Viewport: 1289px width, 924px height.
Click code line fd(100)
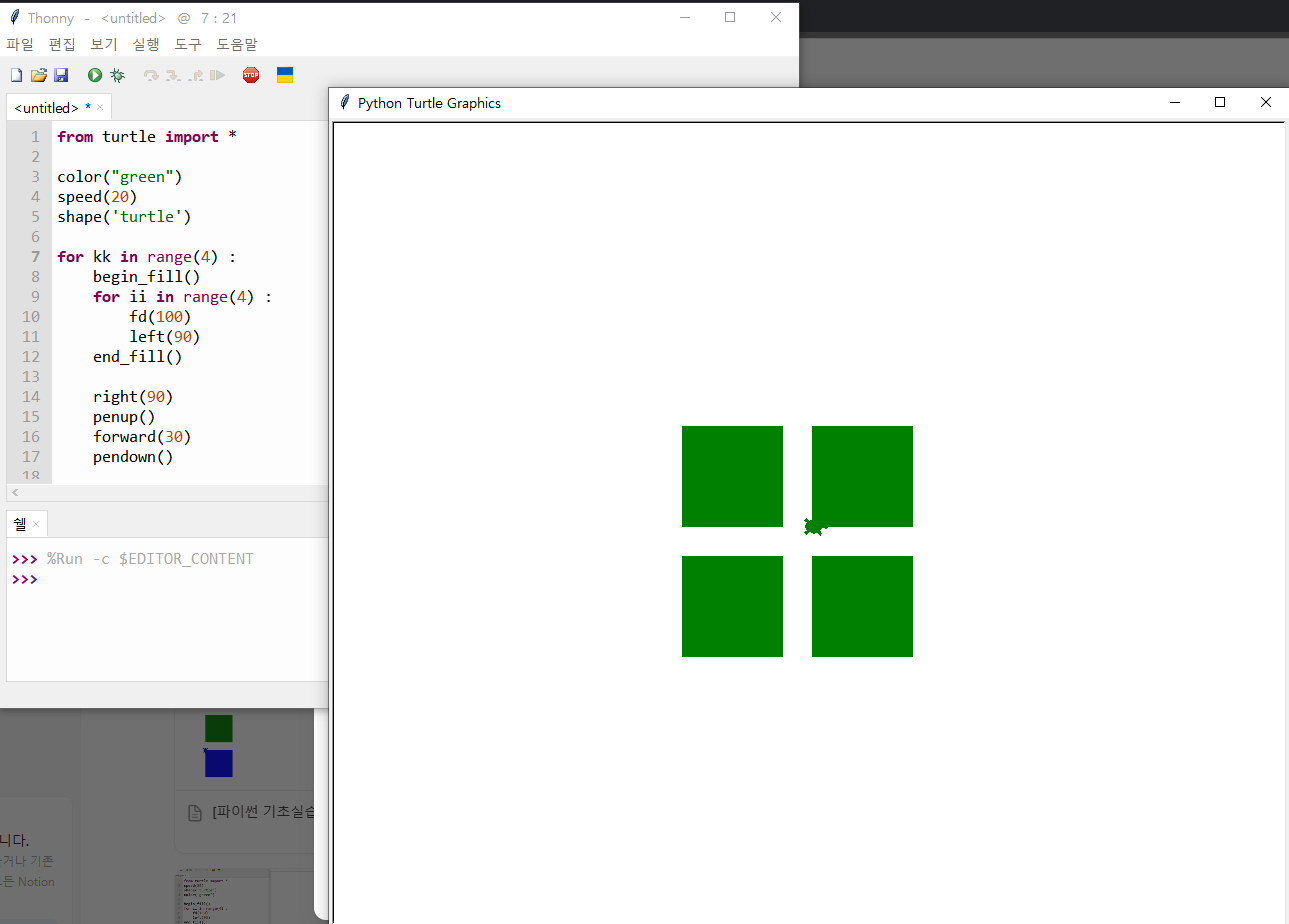click(160, 317)
